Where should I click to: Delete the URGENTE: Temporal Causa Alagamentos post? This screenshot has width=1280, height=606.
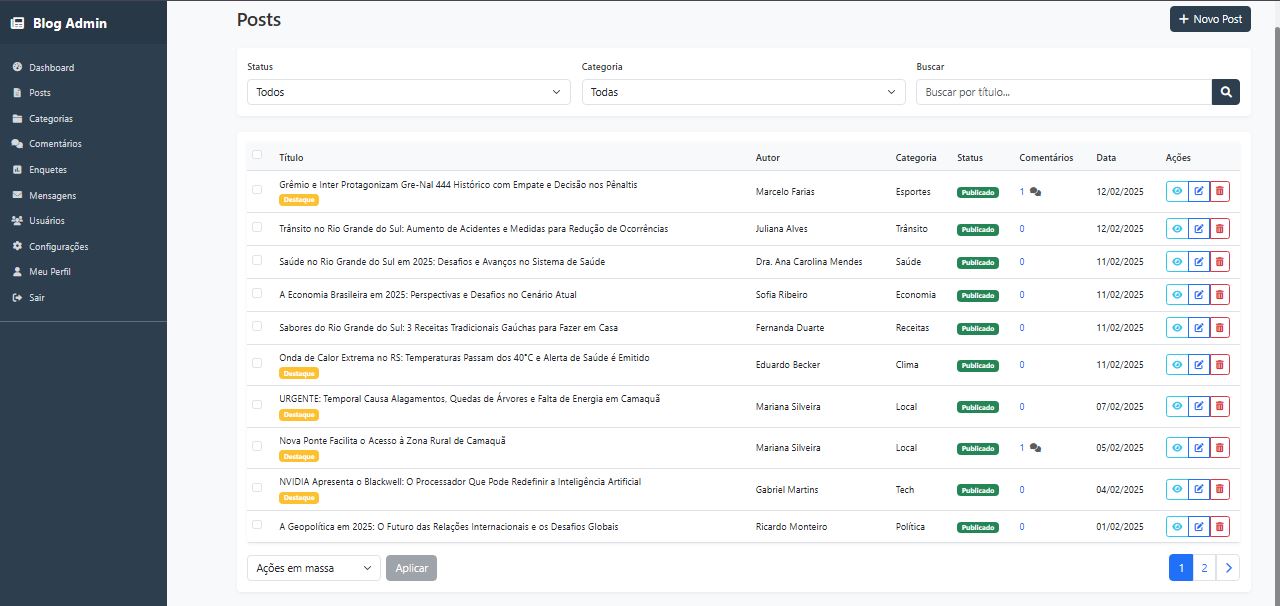click(x=1219, y=407)
